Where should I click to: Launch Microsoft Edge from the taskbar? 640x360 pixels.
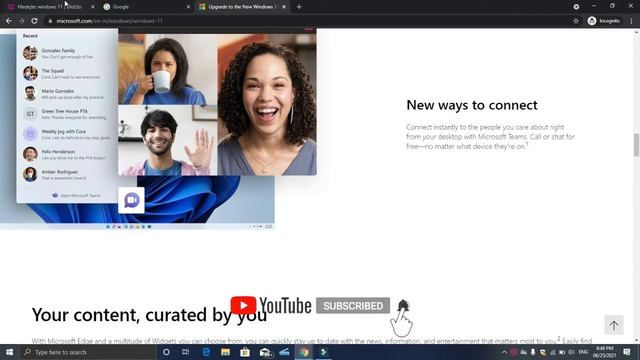click(206, 352)
